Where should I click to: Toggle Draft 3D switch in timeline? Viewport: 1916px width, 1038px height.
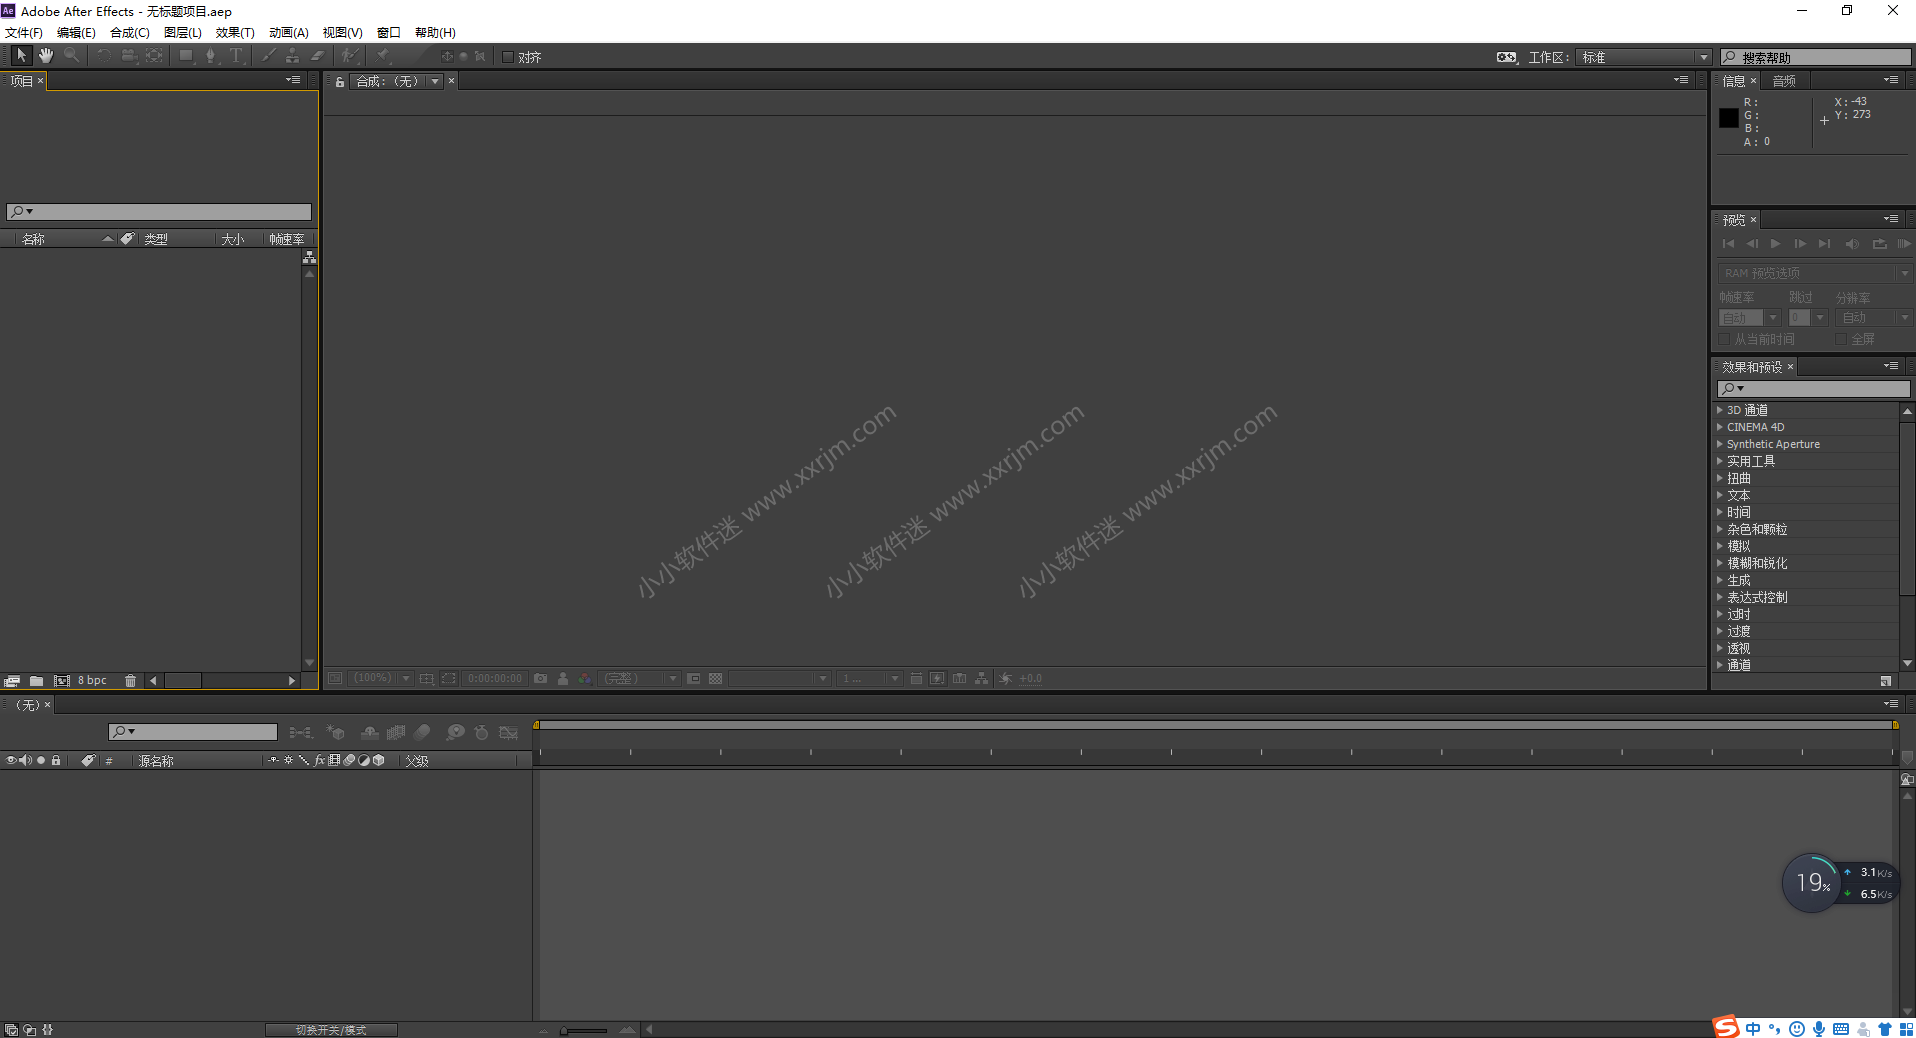click(x=335, y=733)
